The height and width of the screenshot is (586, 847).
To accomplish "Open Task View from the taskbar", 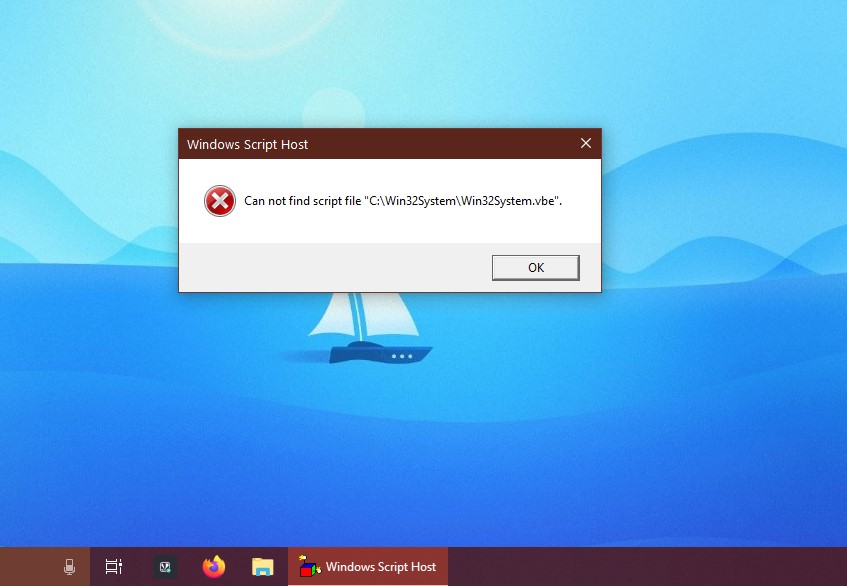I will point(113,567).
